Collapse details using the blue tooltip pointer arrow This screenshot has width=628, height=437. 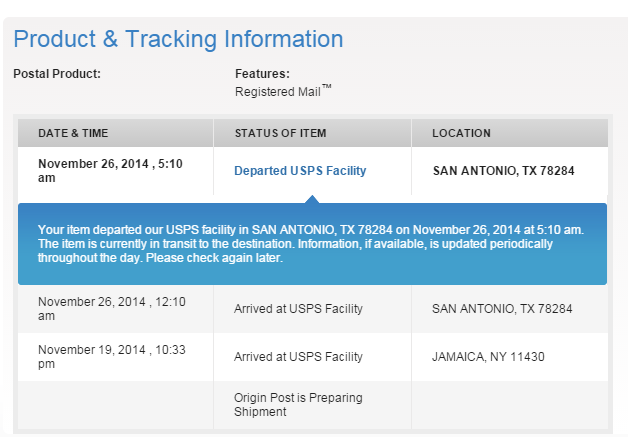[312, 199]
